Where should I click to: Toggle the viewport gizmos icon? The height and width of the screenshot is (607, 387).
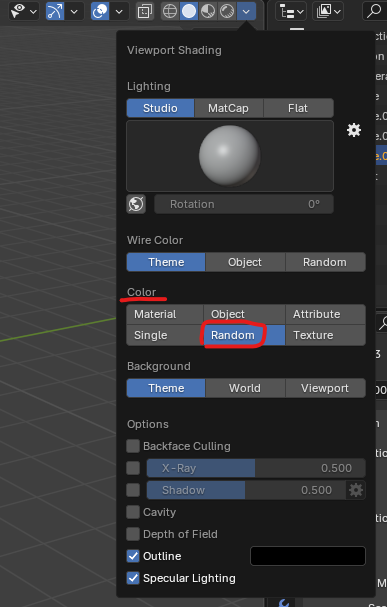point(55,11)
